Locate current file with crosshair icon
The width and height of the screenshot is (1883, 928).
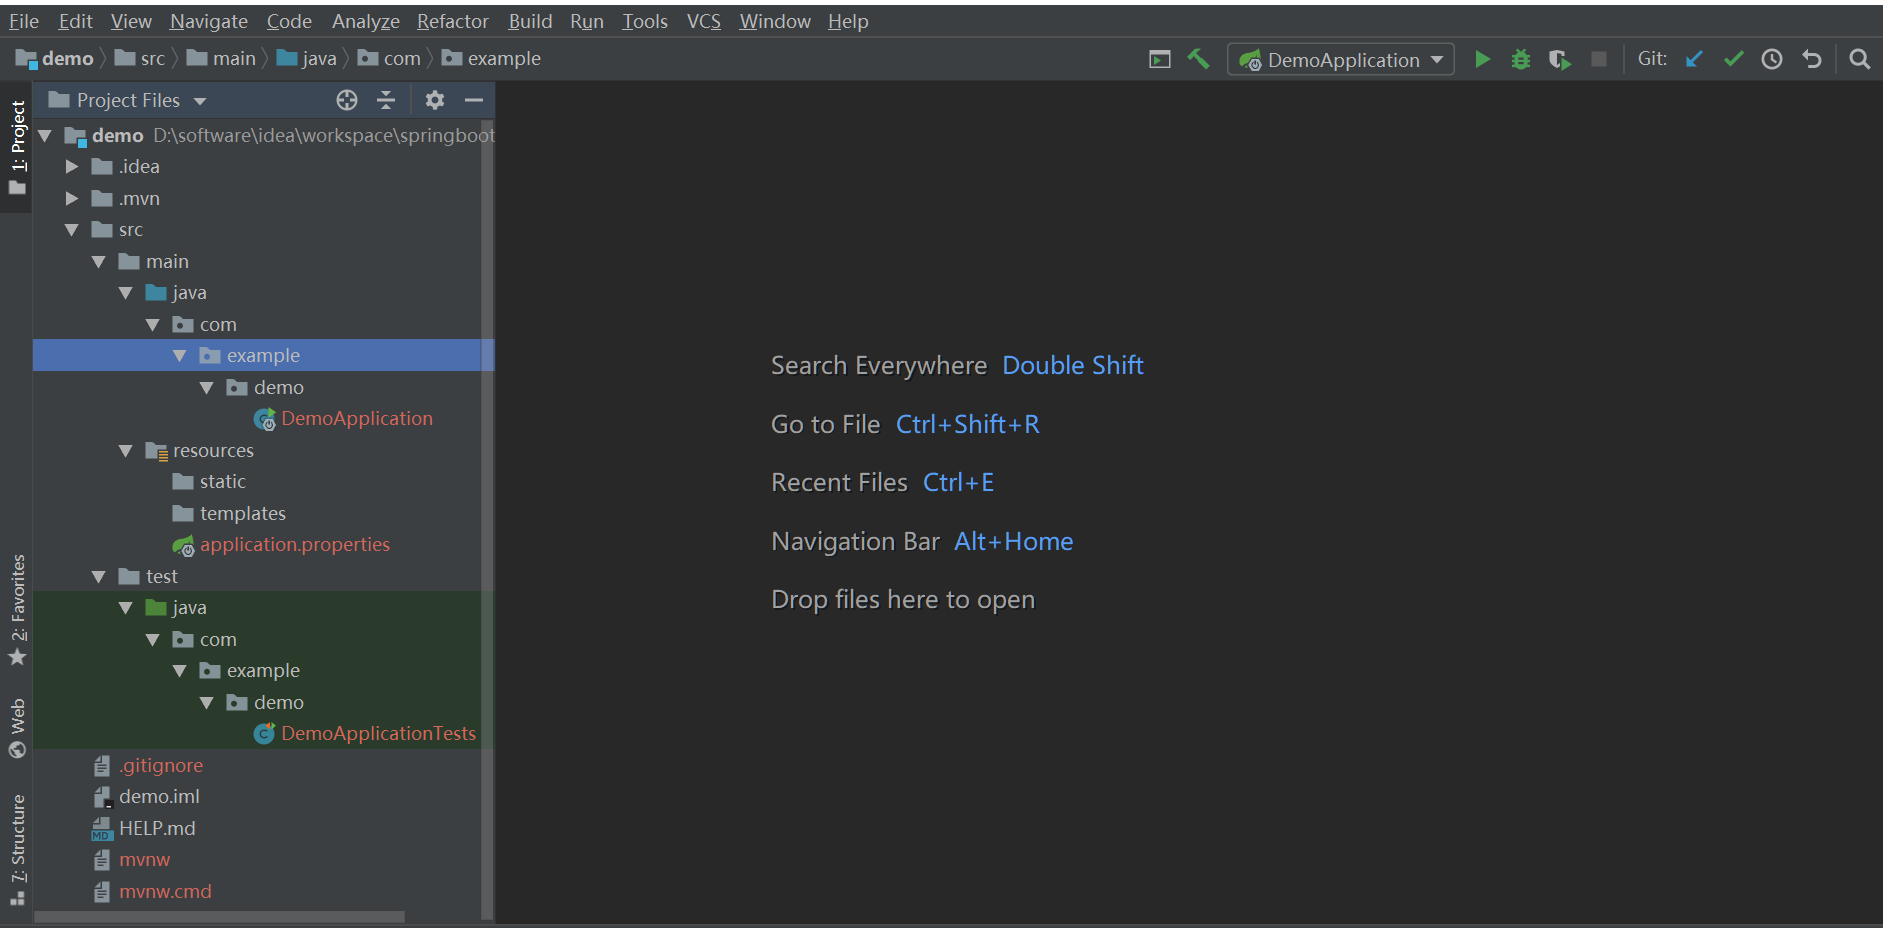coord(347,100)
